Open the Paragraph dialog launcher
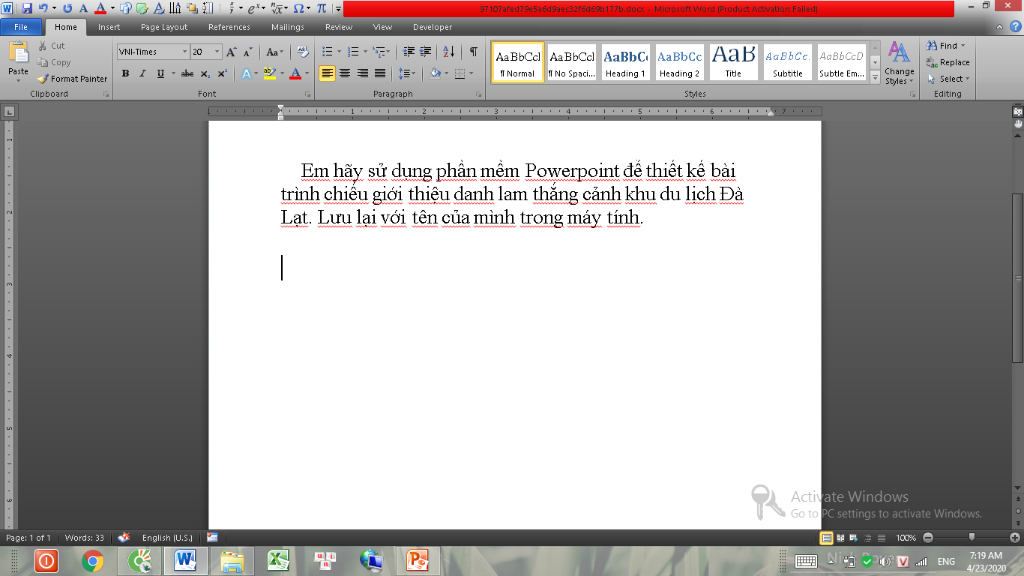 point(479,95)
